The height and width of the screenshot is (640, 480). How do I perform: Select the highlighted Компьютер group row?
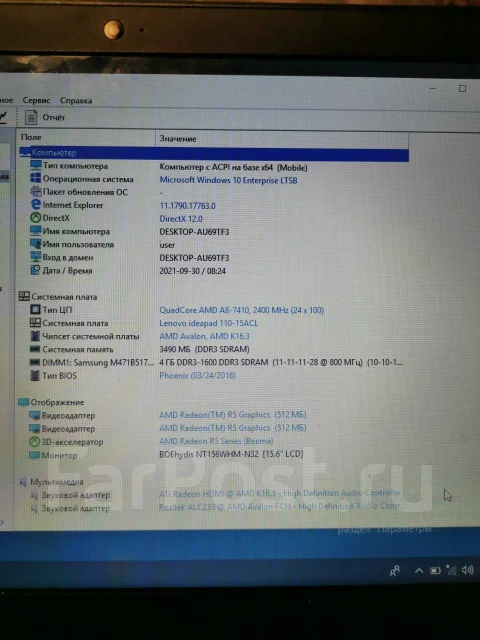214,153
